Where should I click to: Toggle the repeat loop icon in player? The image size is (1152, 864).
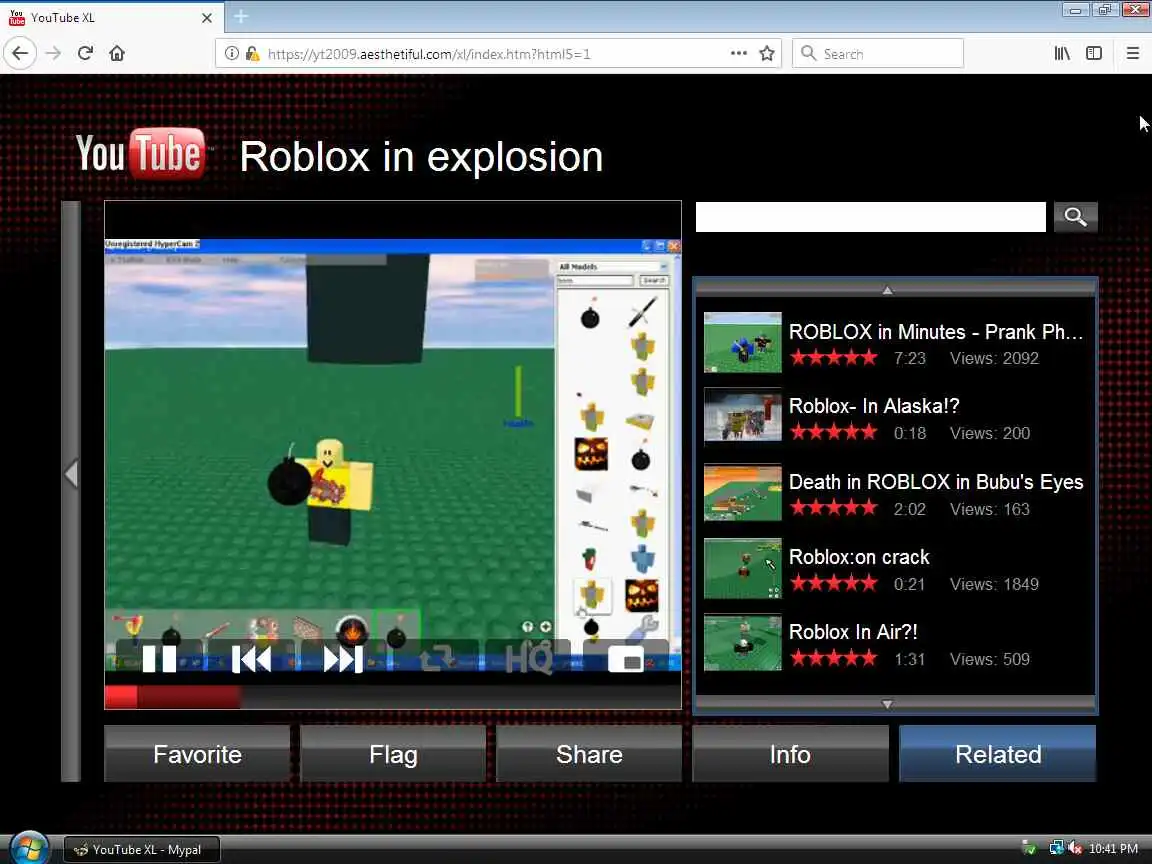click(x=436, y=658)
